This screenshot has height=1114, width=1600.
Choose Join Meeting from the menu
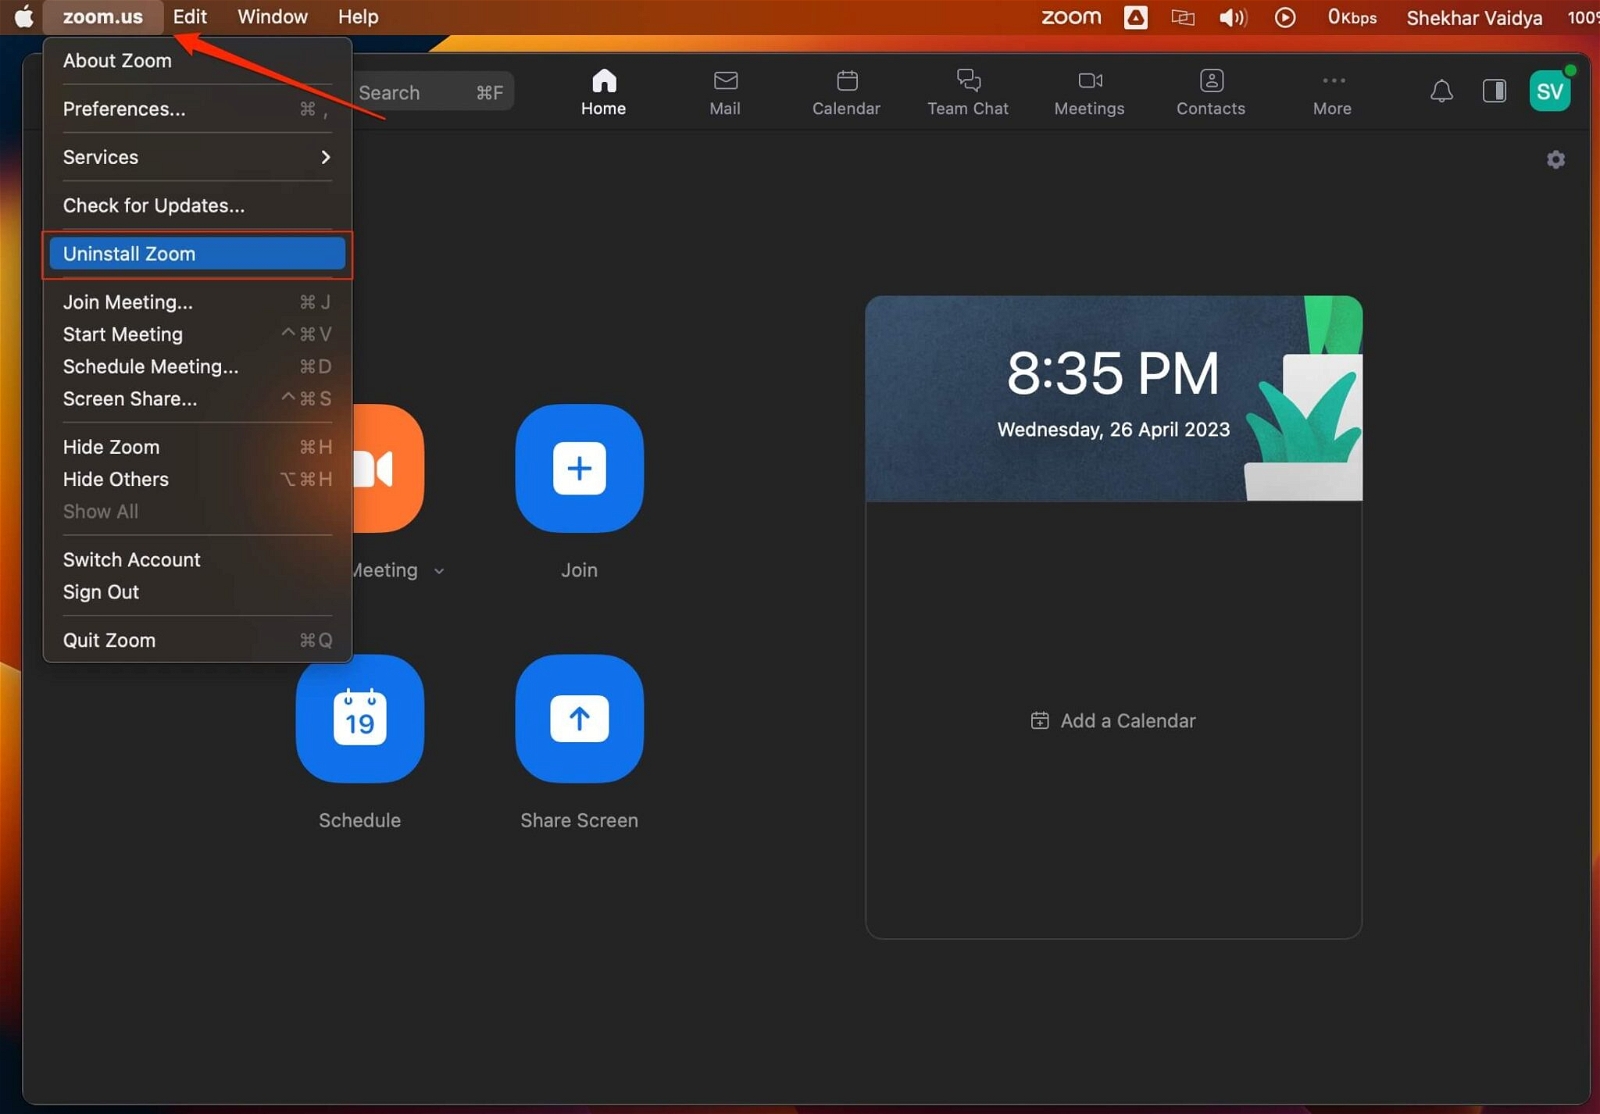(x=197, y=302)
